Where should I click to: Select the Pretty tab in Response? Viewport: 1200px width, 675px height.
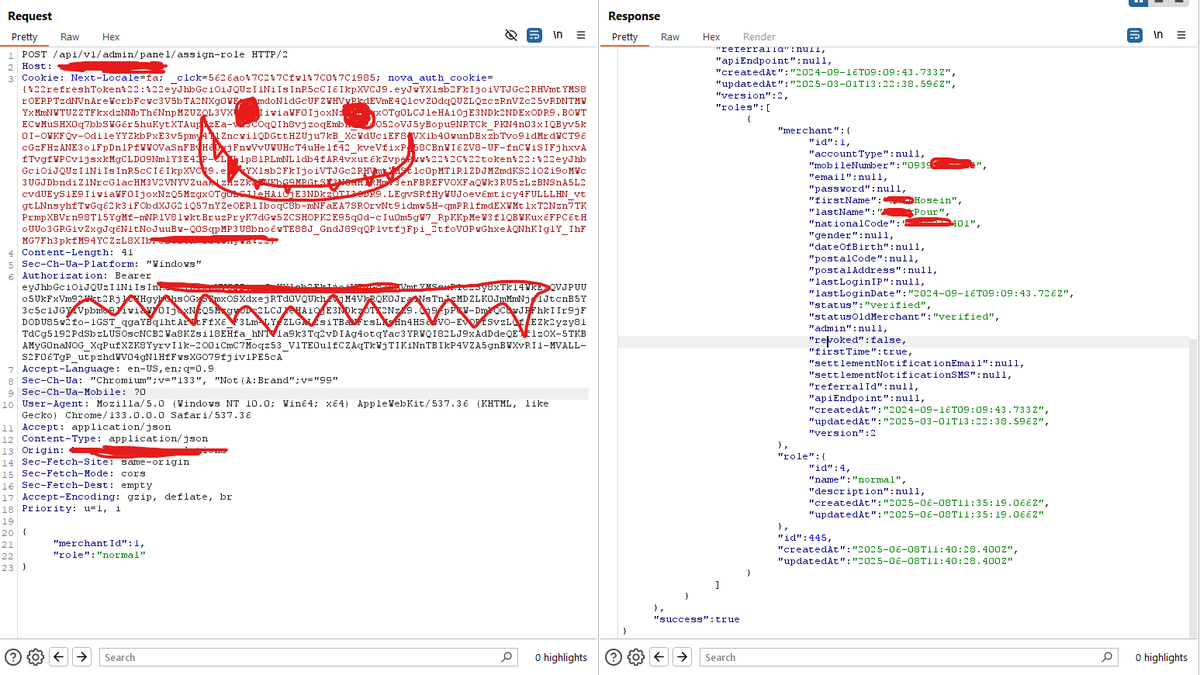click(624, 37)
